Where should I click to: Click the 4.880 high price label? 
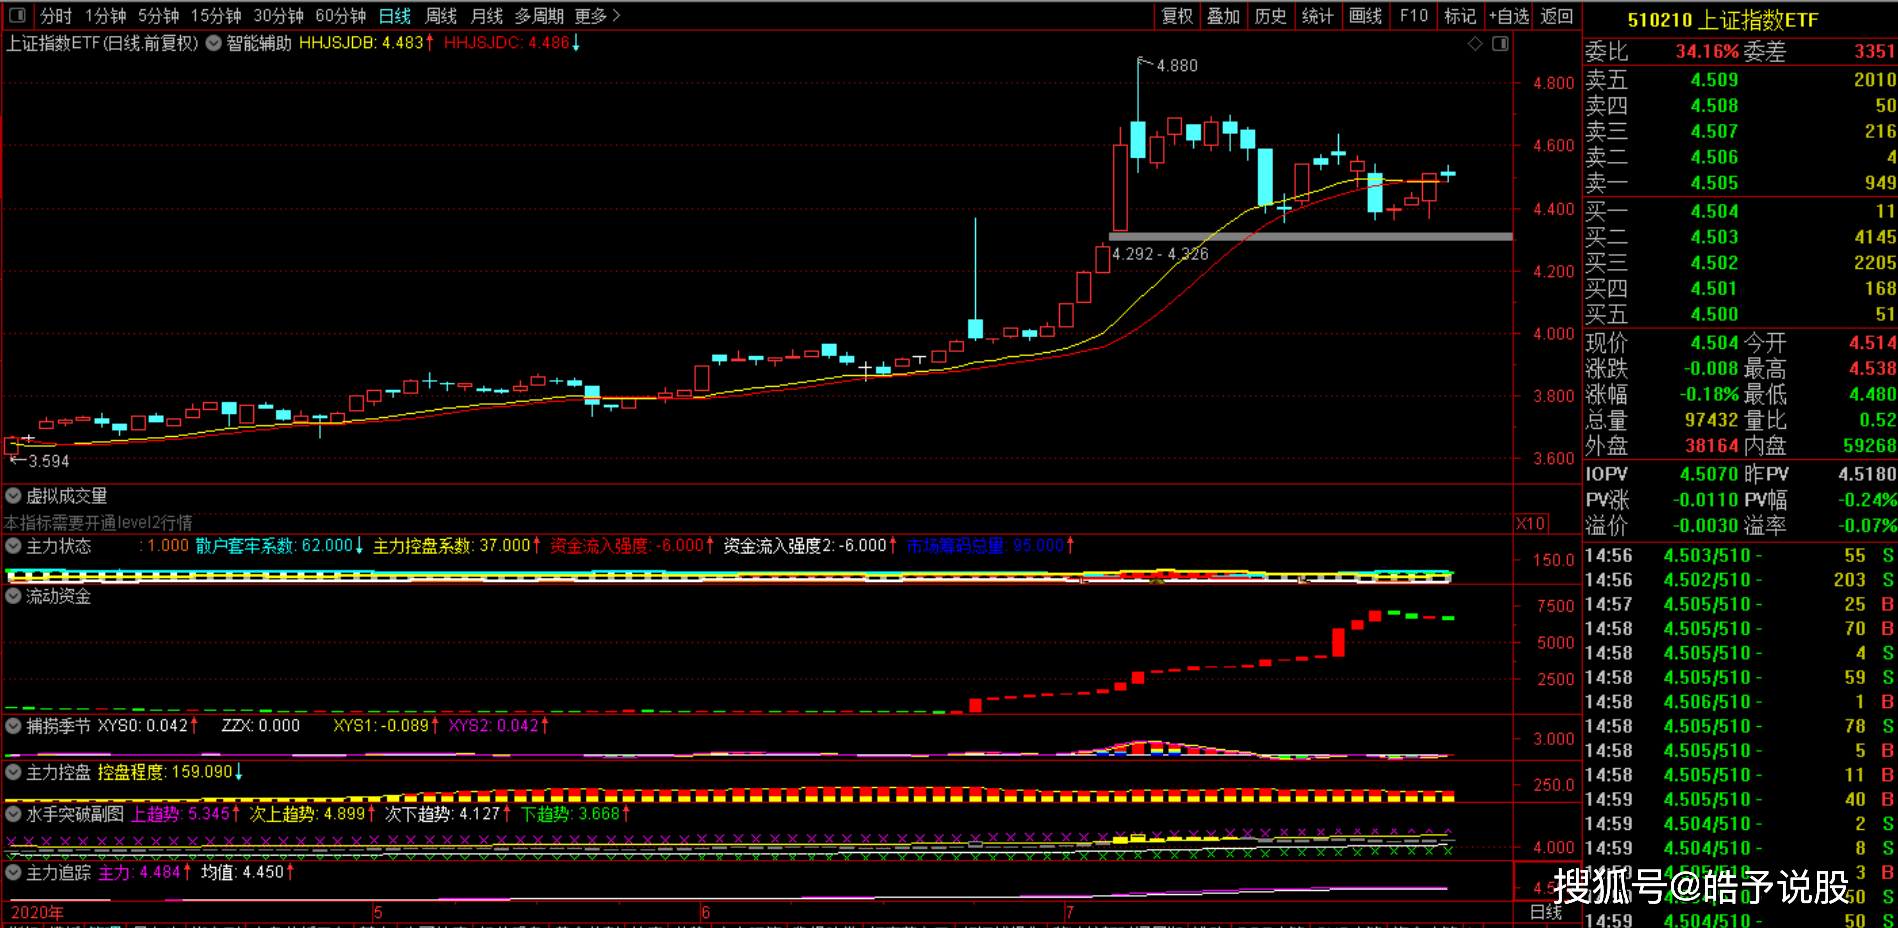click(x=1176, y=66)
